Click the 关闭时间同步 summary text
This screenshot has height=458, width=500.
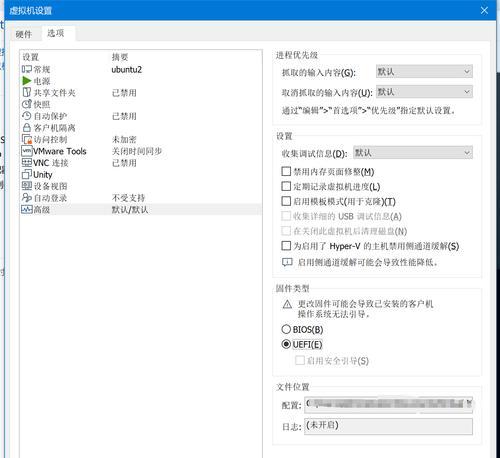point(137,151)
